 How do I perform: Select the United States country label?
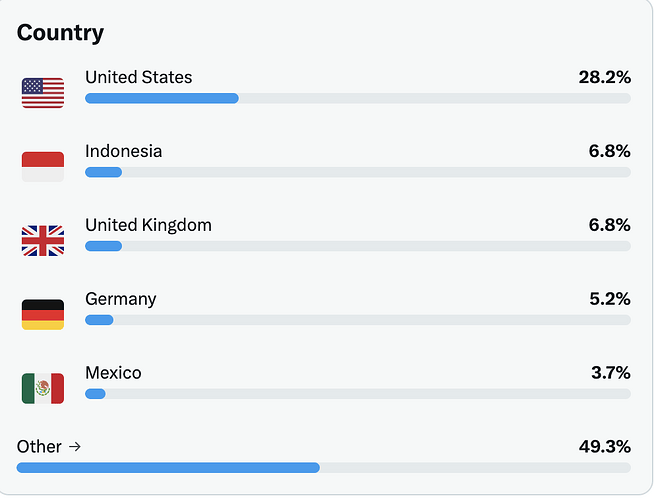point(138,77)
